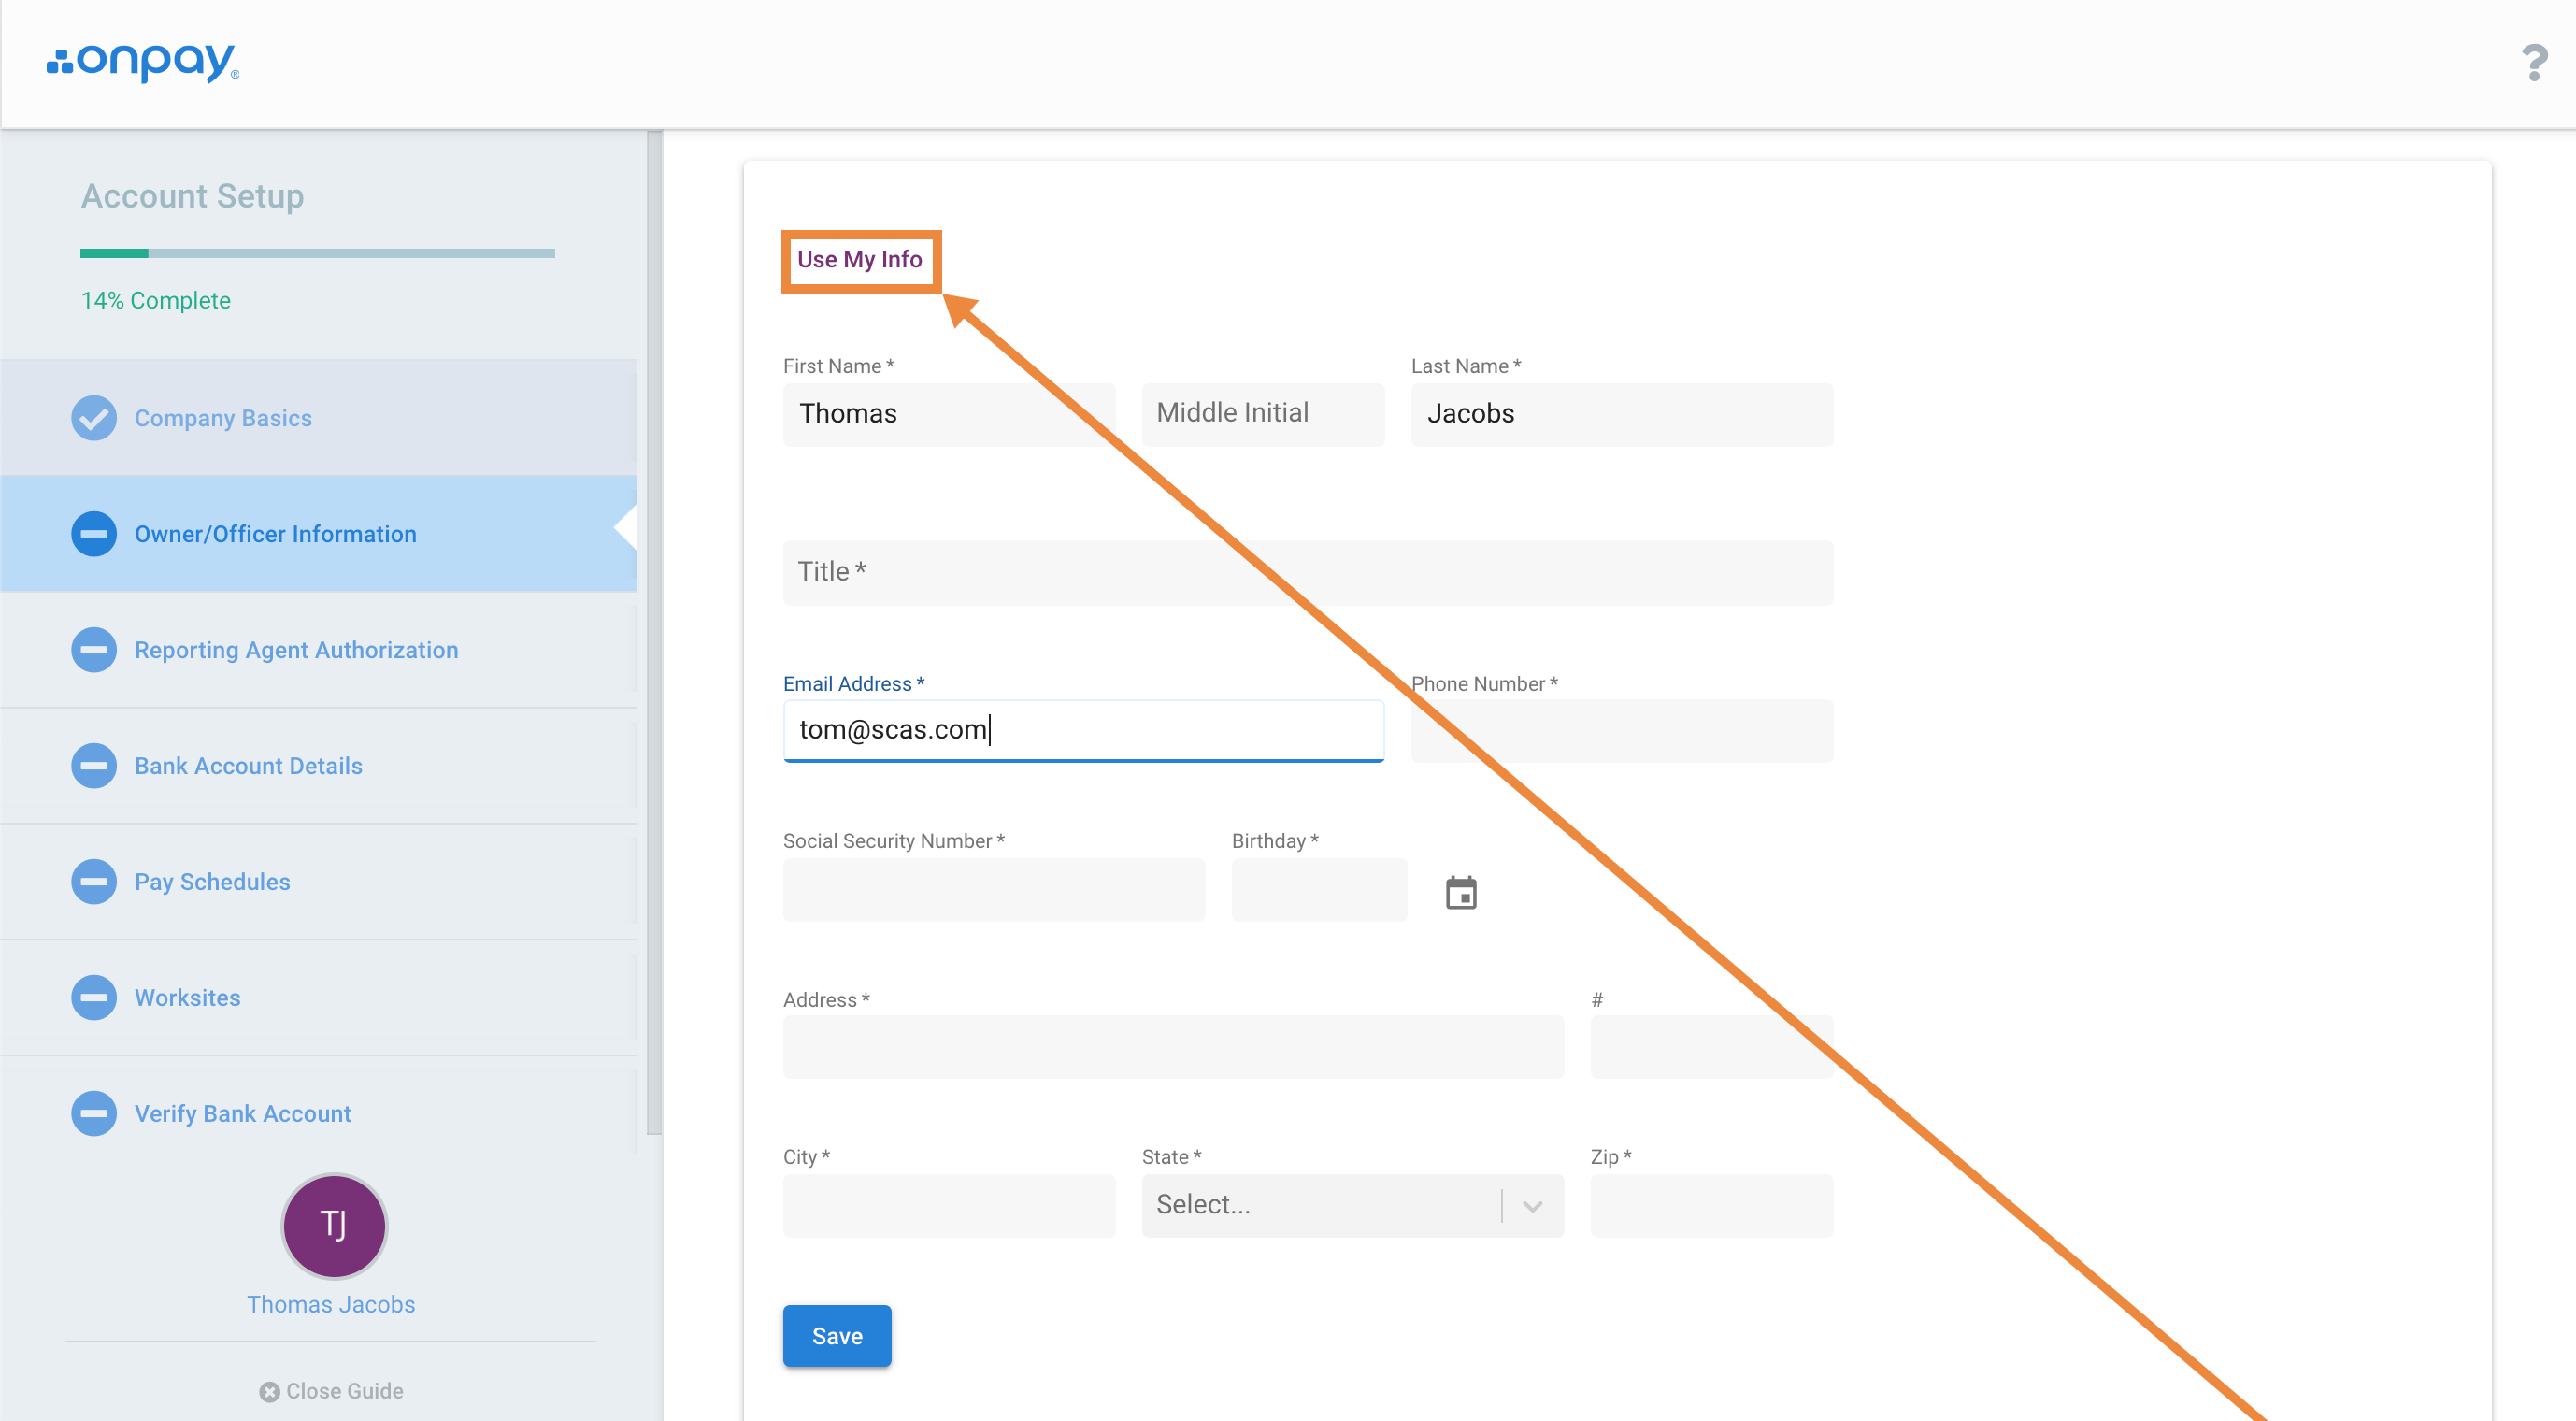Click the Save button
Viewport: 2576px width, 1421px height.
[x=837, y=1336]
